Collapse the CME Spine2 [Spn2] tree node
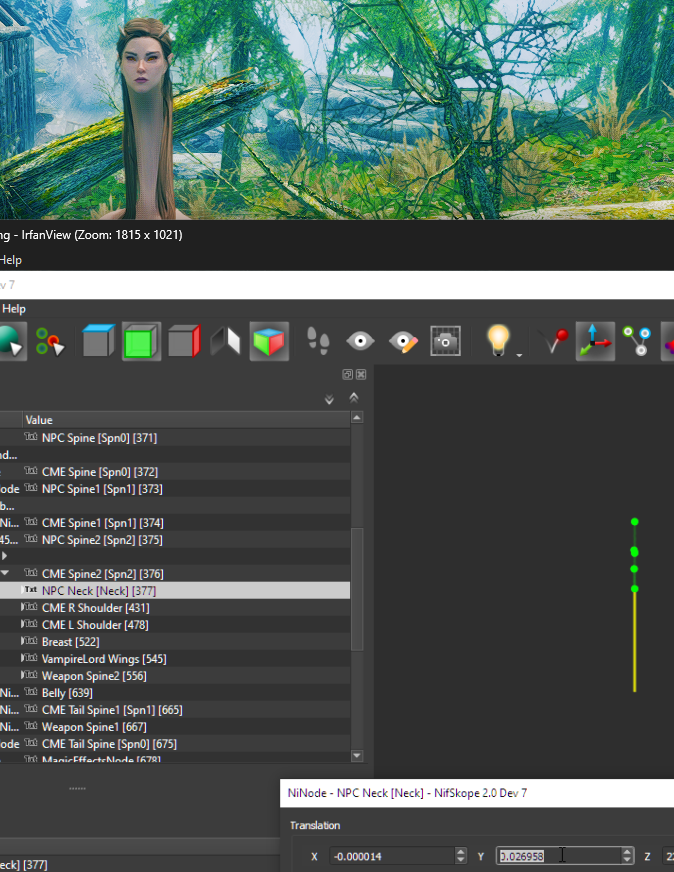This screenshot has width=674, height=872. tap(6, 574)
